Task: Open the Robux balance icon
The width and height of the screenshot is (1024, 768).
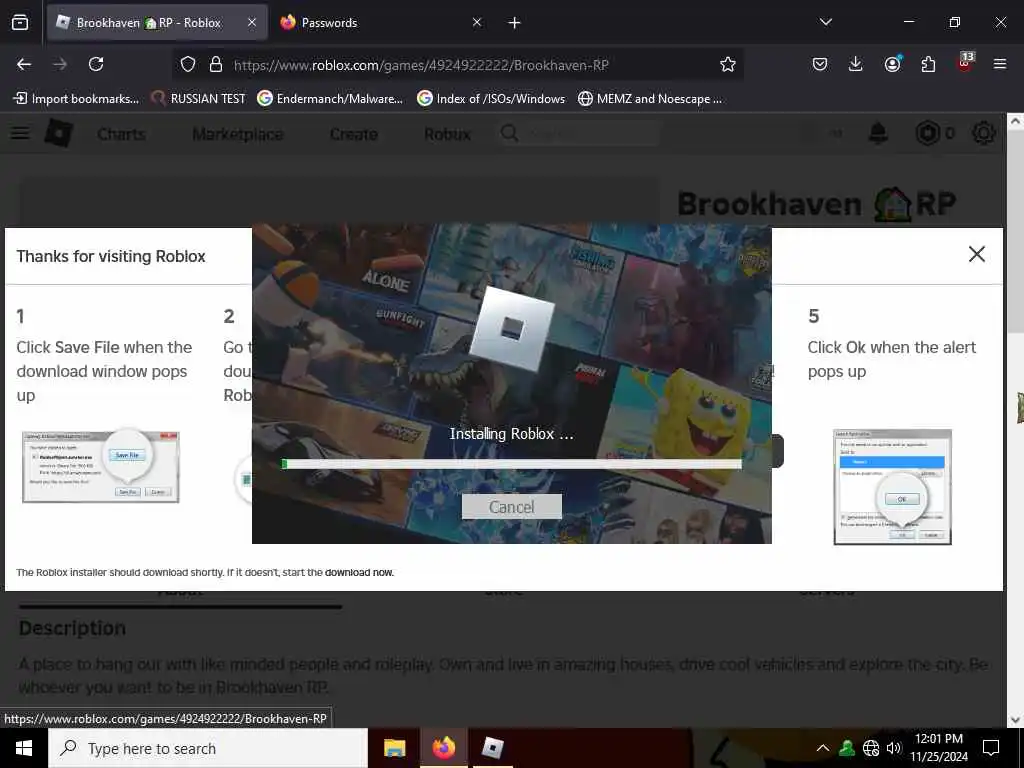Action: [927, 133]
